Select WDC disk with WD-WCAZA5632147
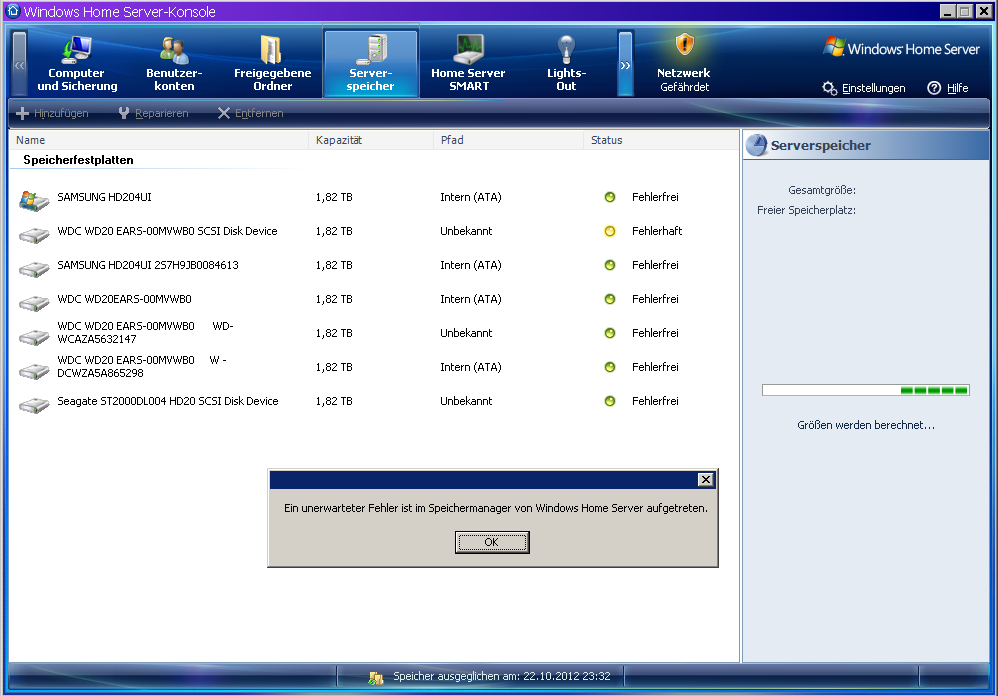This screenshot has height=696, width=998. (145, 333)
